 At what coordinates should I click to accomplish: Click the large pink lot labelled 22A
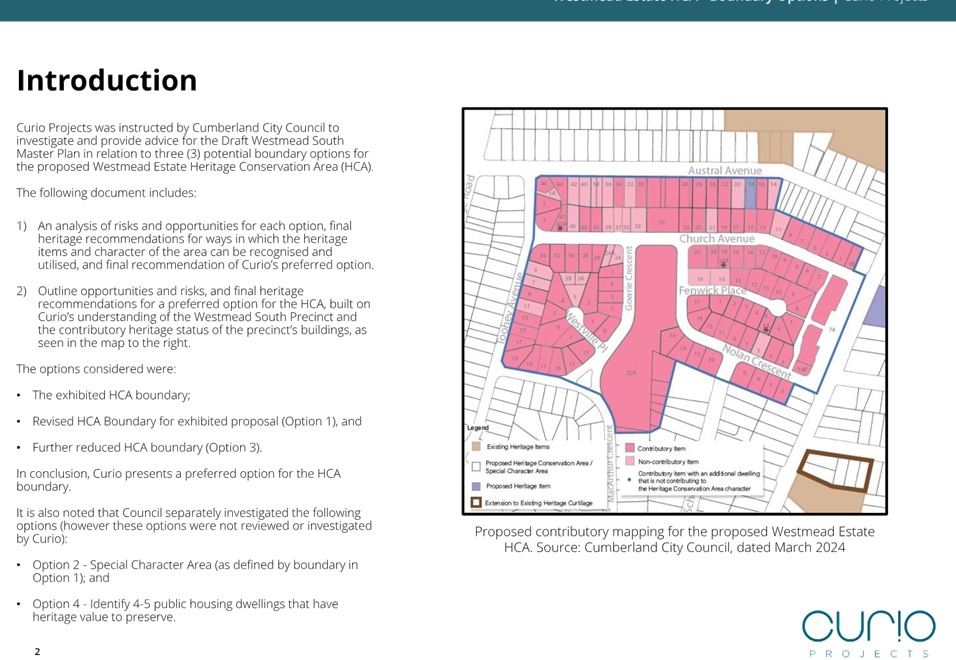(632, 372)
